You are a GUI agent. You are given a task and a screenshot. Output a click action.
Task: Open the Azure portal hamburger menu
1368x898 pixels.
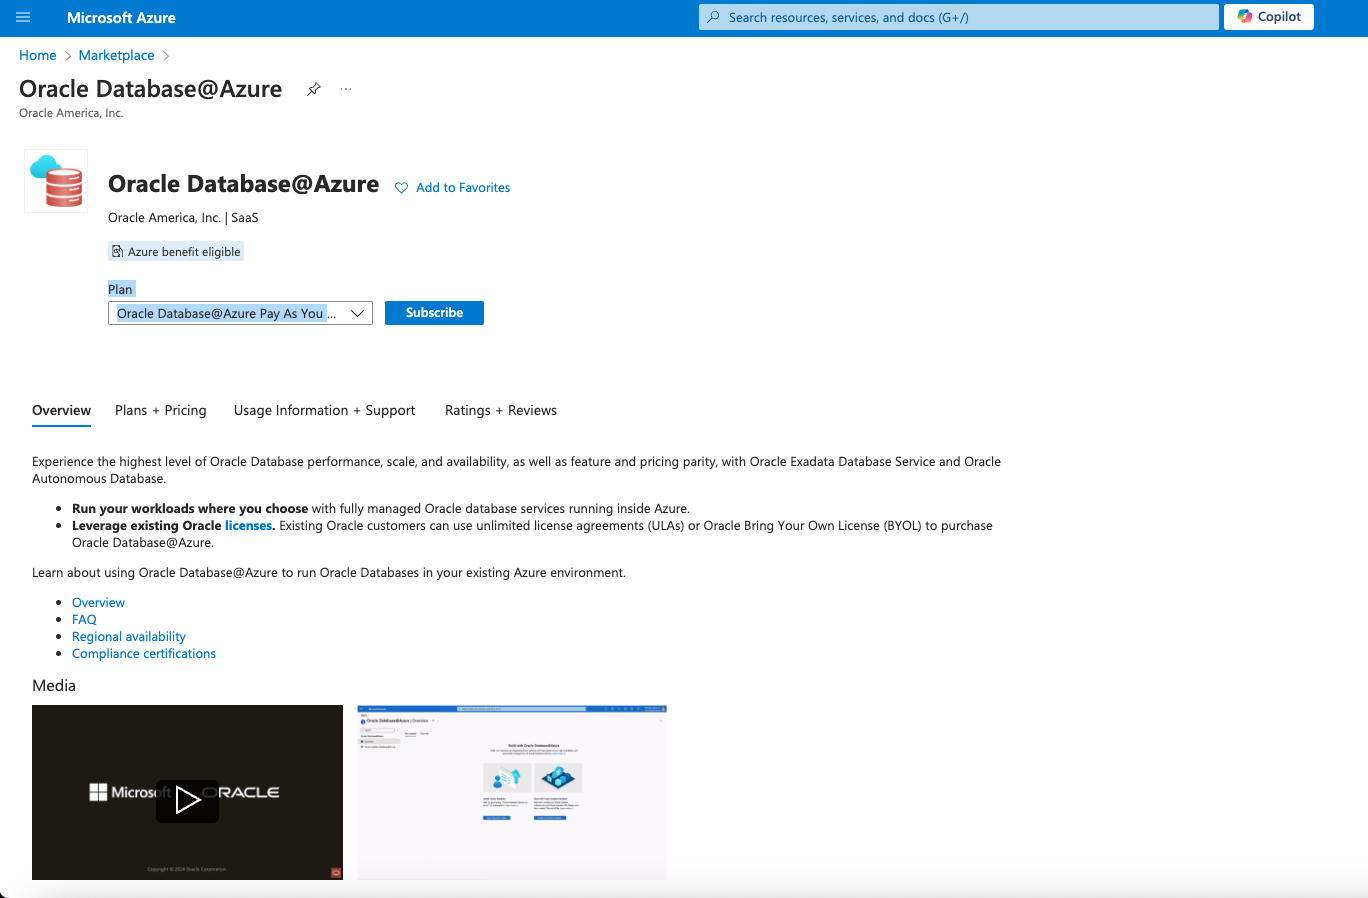[x=22, y=17]
